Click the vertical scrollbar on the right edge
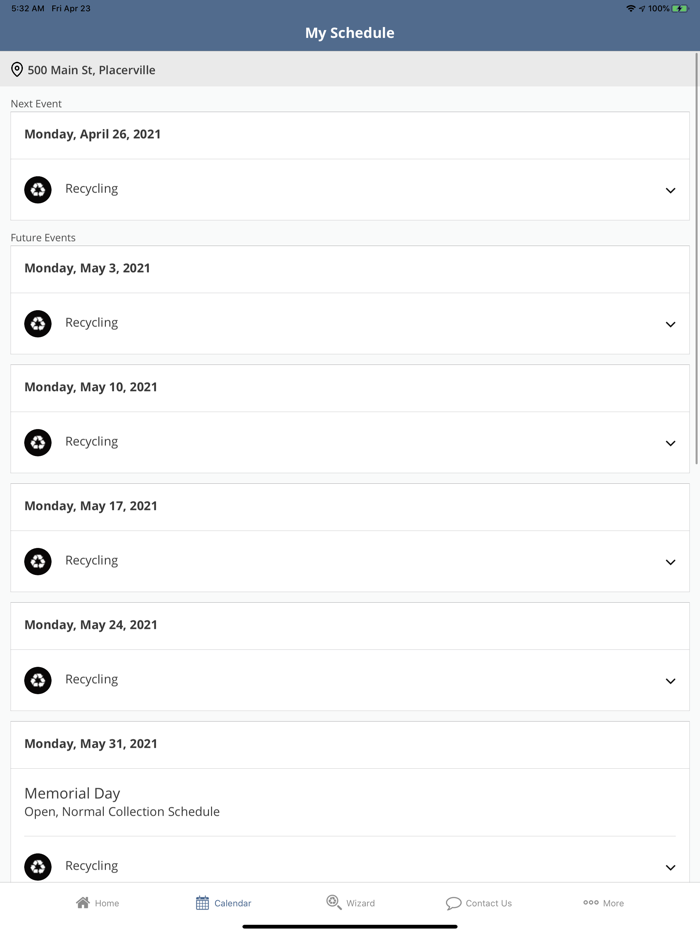 pyautogui.click(x=696, y=260)
